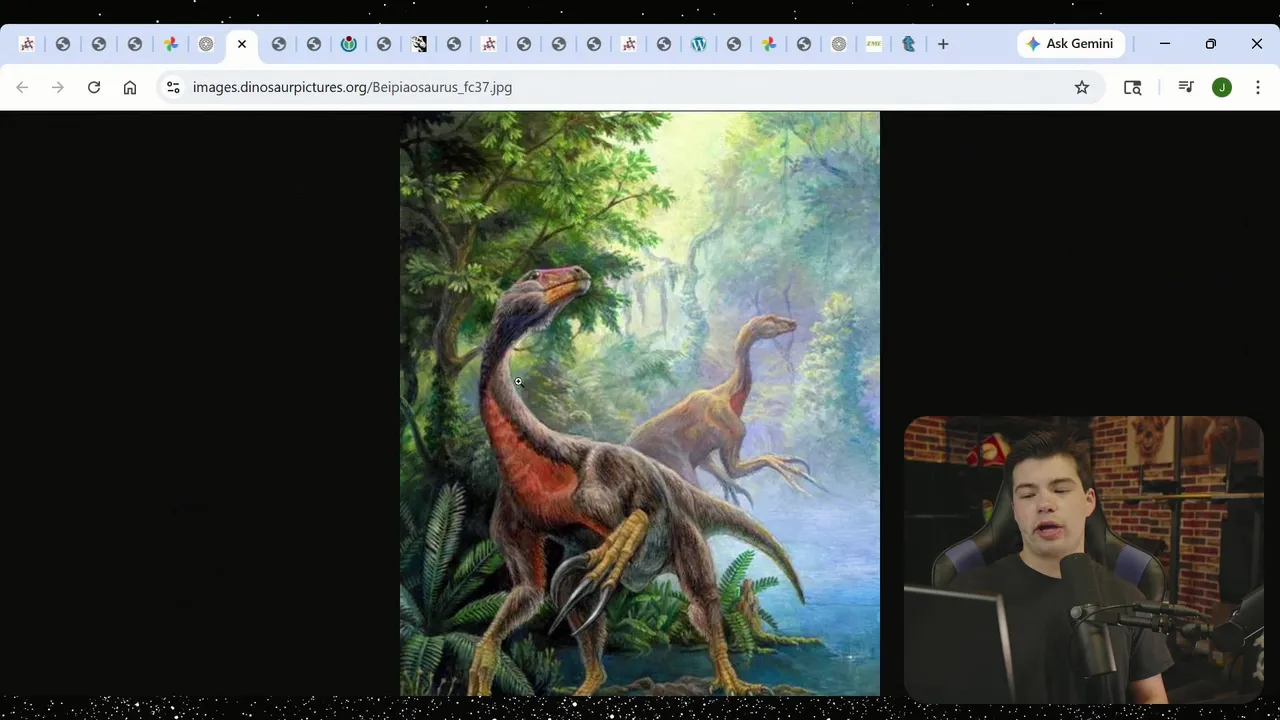Open the Chrome three-dot menu
The image size is (1280, 720).
coord(1258,87)
